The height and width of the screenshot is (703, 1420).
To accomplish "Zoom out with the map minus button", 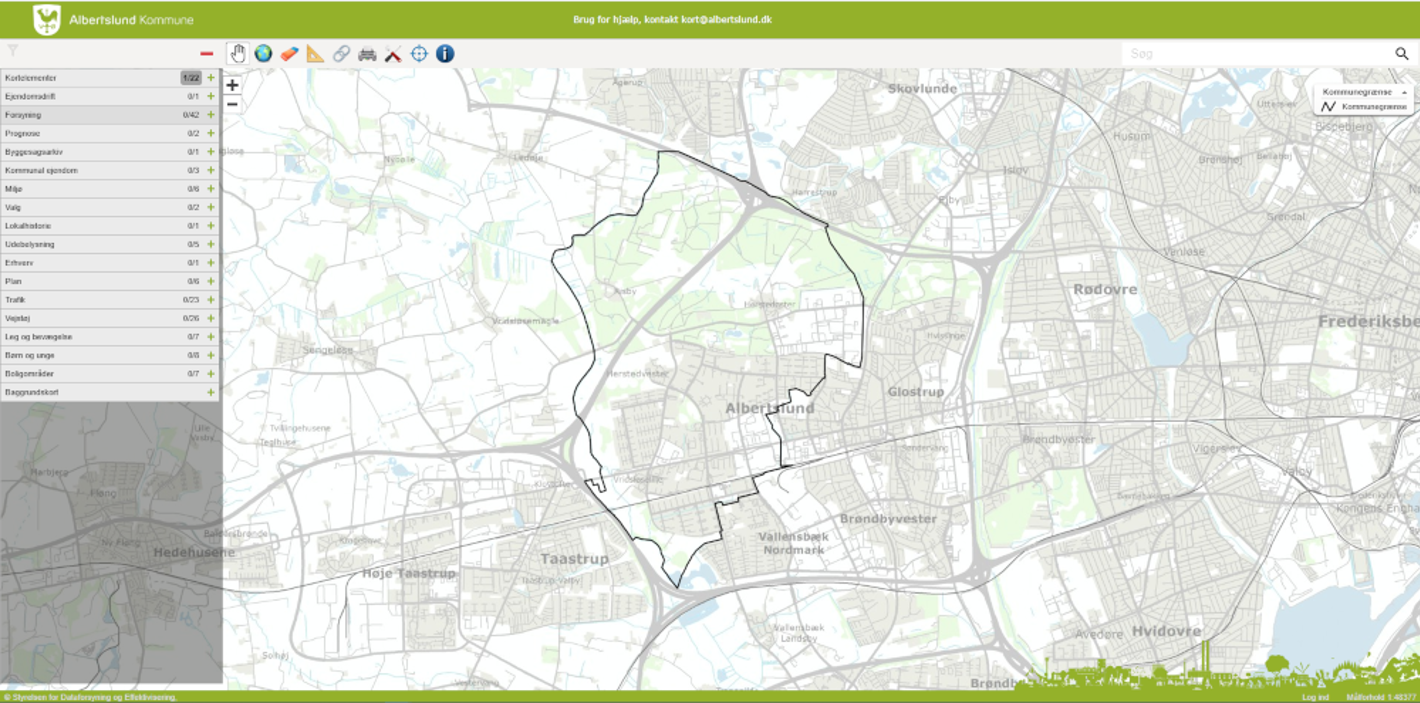I will point(232,104).
